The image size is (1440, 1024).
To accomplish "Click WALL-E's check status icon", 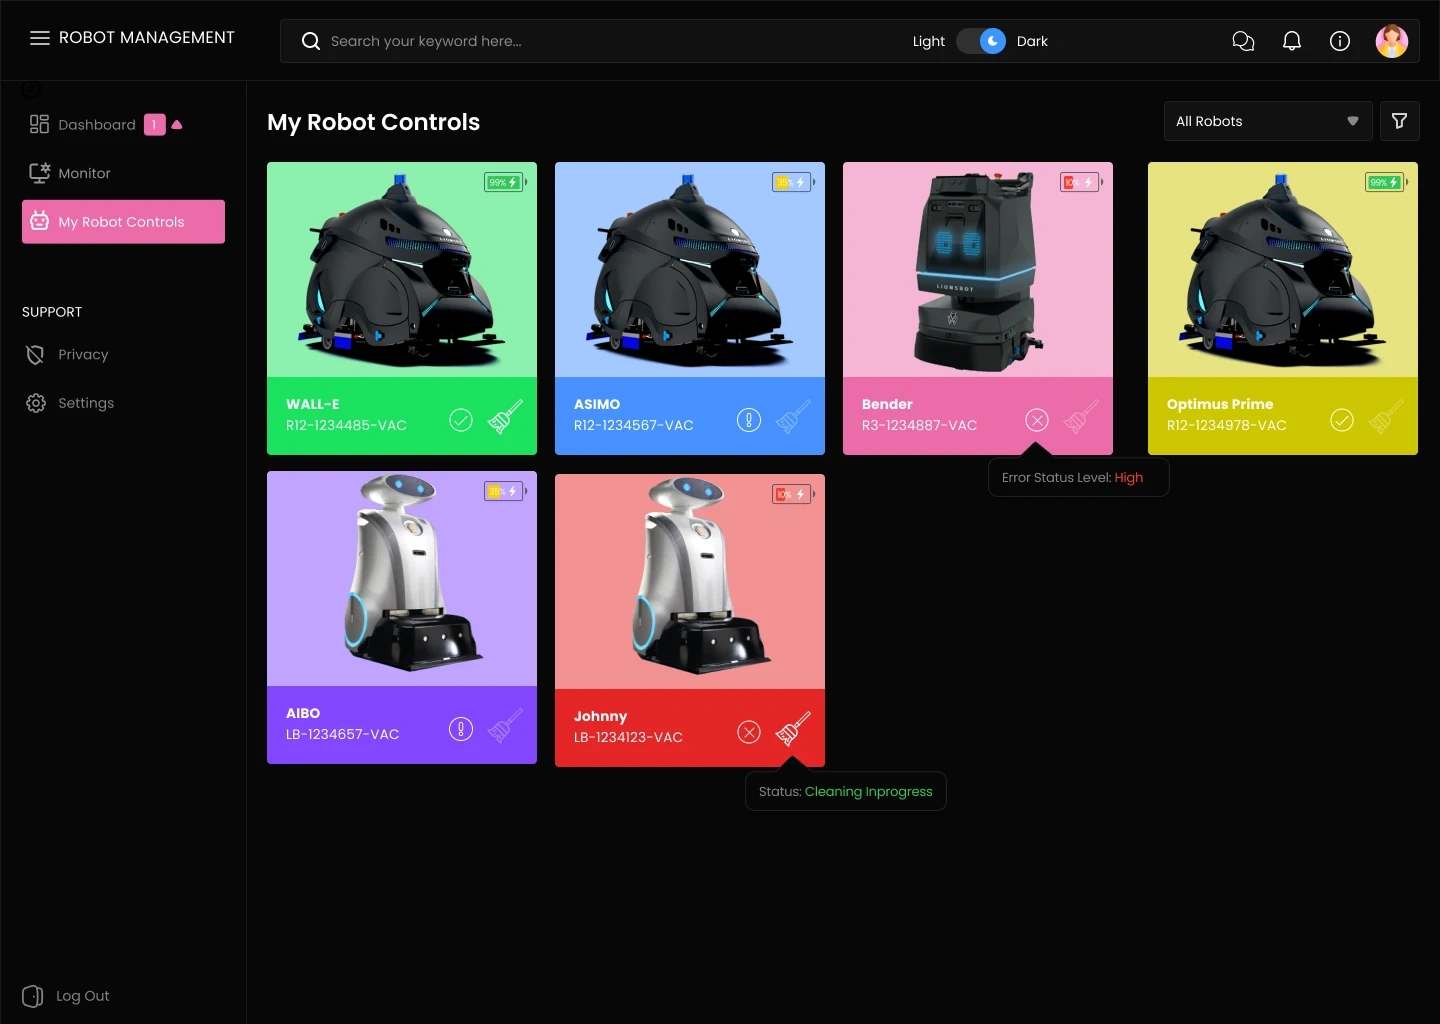I will [x=461, y=420].
